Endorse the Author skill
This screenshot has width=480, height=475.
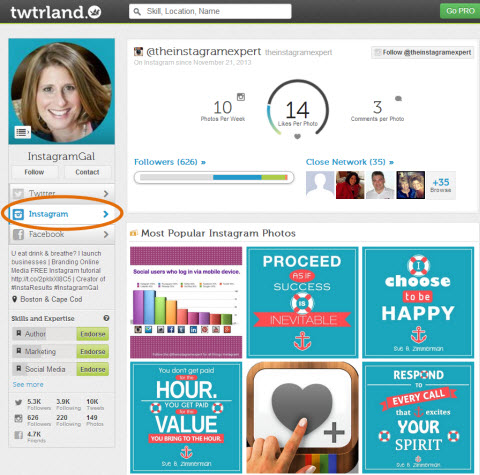click(x=93, y=334)
